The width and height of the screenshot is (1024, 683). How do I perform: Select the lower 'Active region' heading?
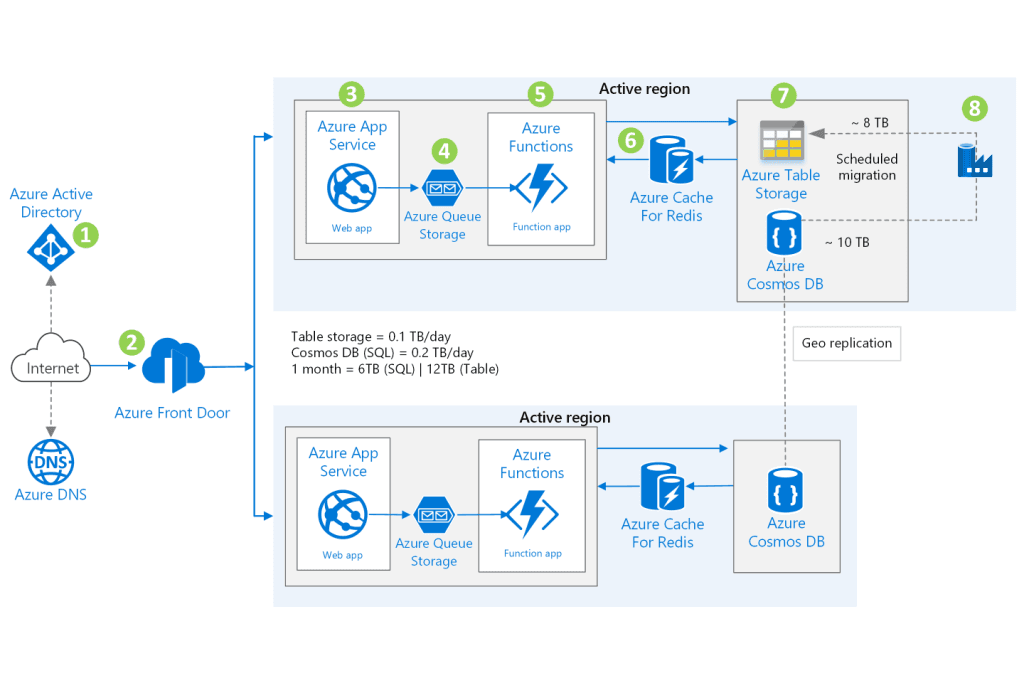coord(565,418)
